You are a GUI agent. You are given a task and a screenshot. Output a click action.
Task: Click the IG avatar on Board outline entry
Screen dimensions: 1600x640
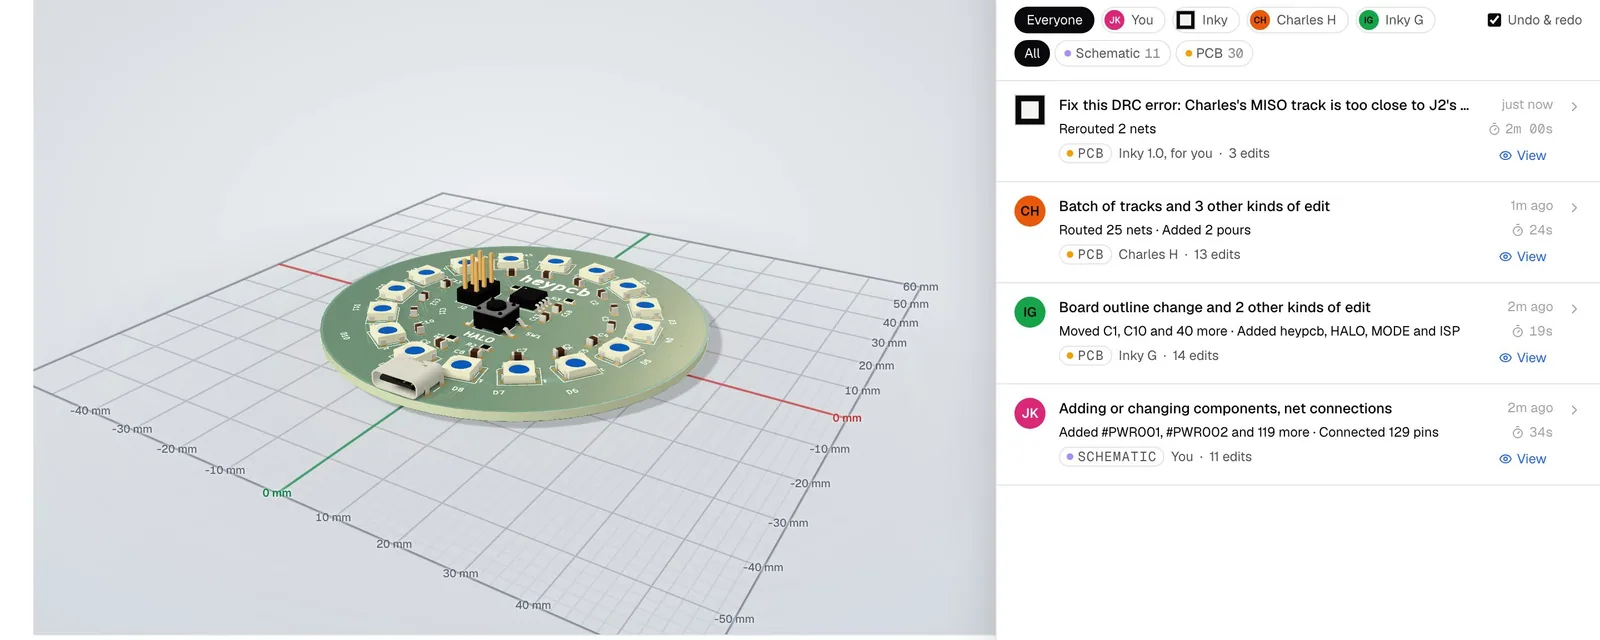click(1030, 312)
